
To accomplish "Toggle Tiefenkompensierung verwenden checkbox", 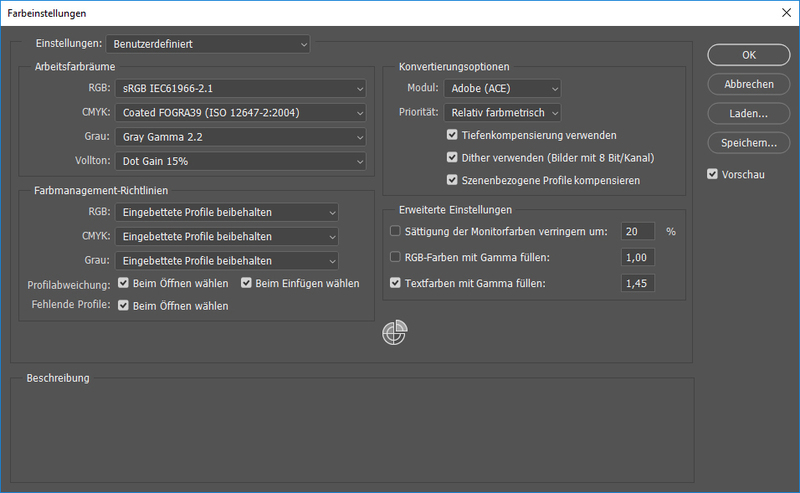I will [453, 135].
